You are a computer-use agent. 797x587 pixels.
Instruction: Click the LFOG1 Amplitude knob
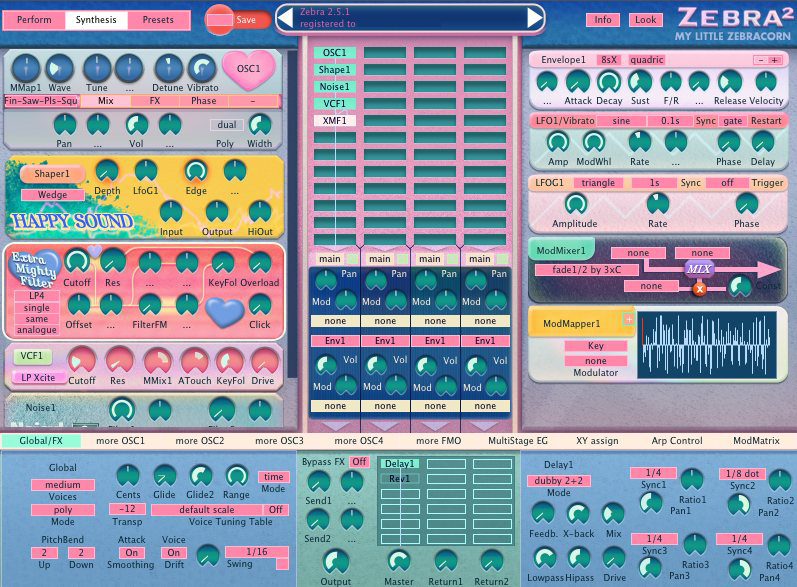point(575,204)
